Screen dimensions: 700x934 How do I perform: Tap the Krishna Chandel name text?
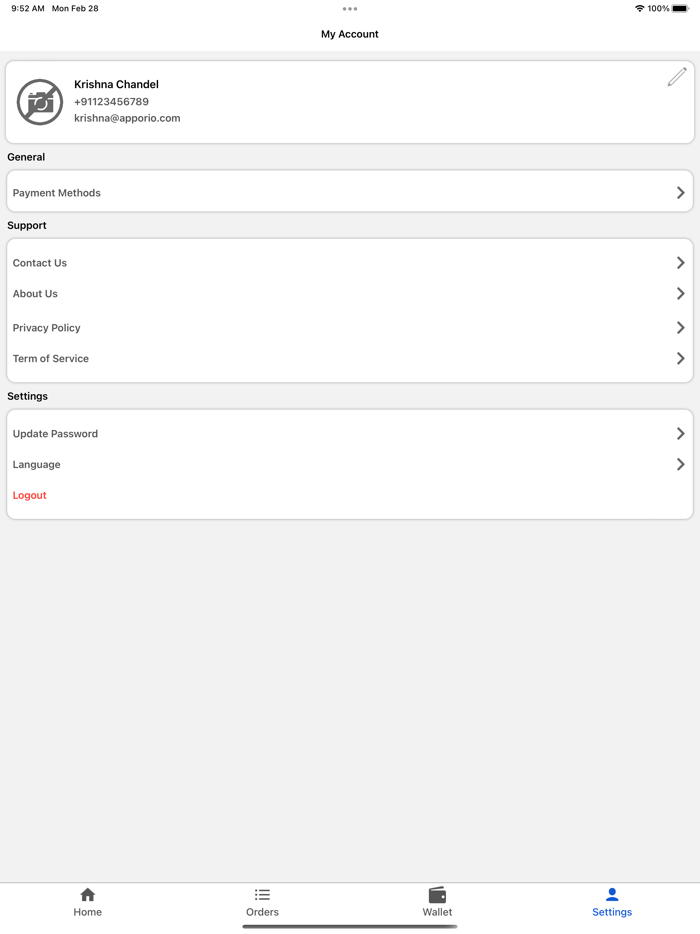click(x=116, y=85)
